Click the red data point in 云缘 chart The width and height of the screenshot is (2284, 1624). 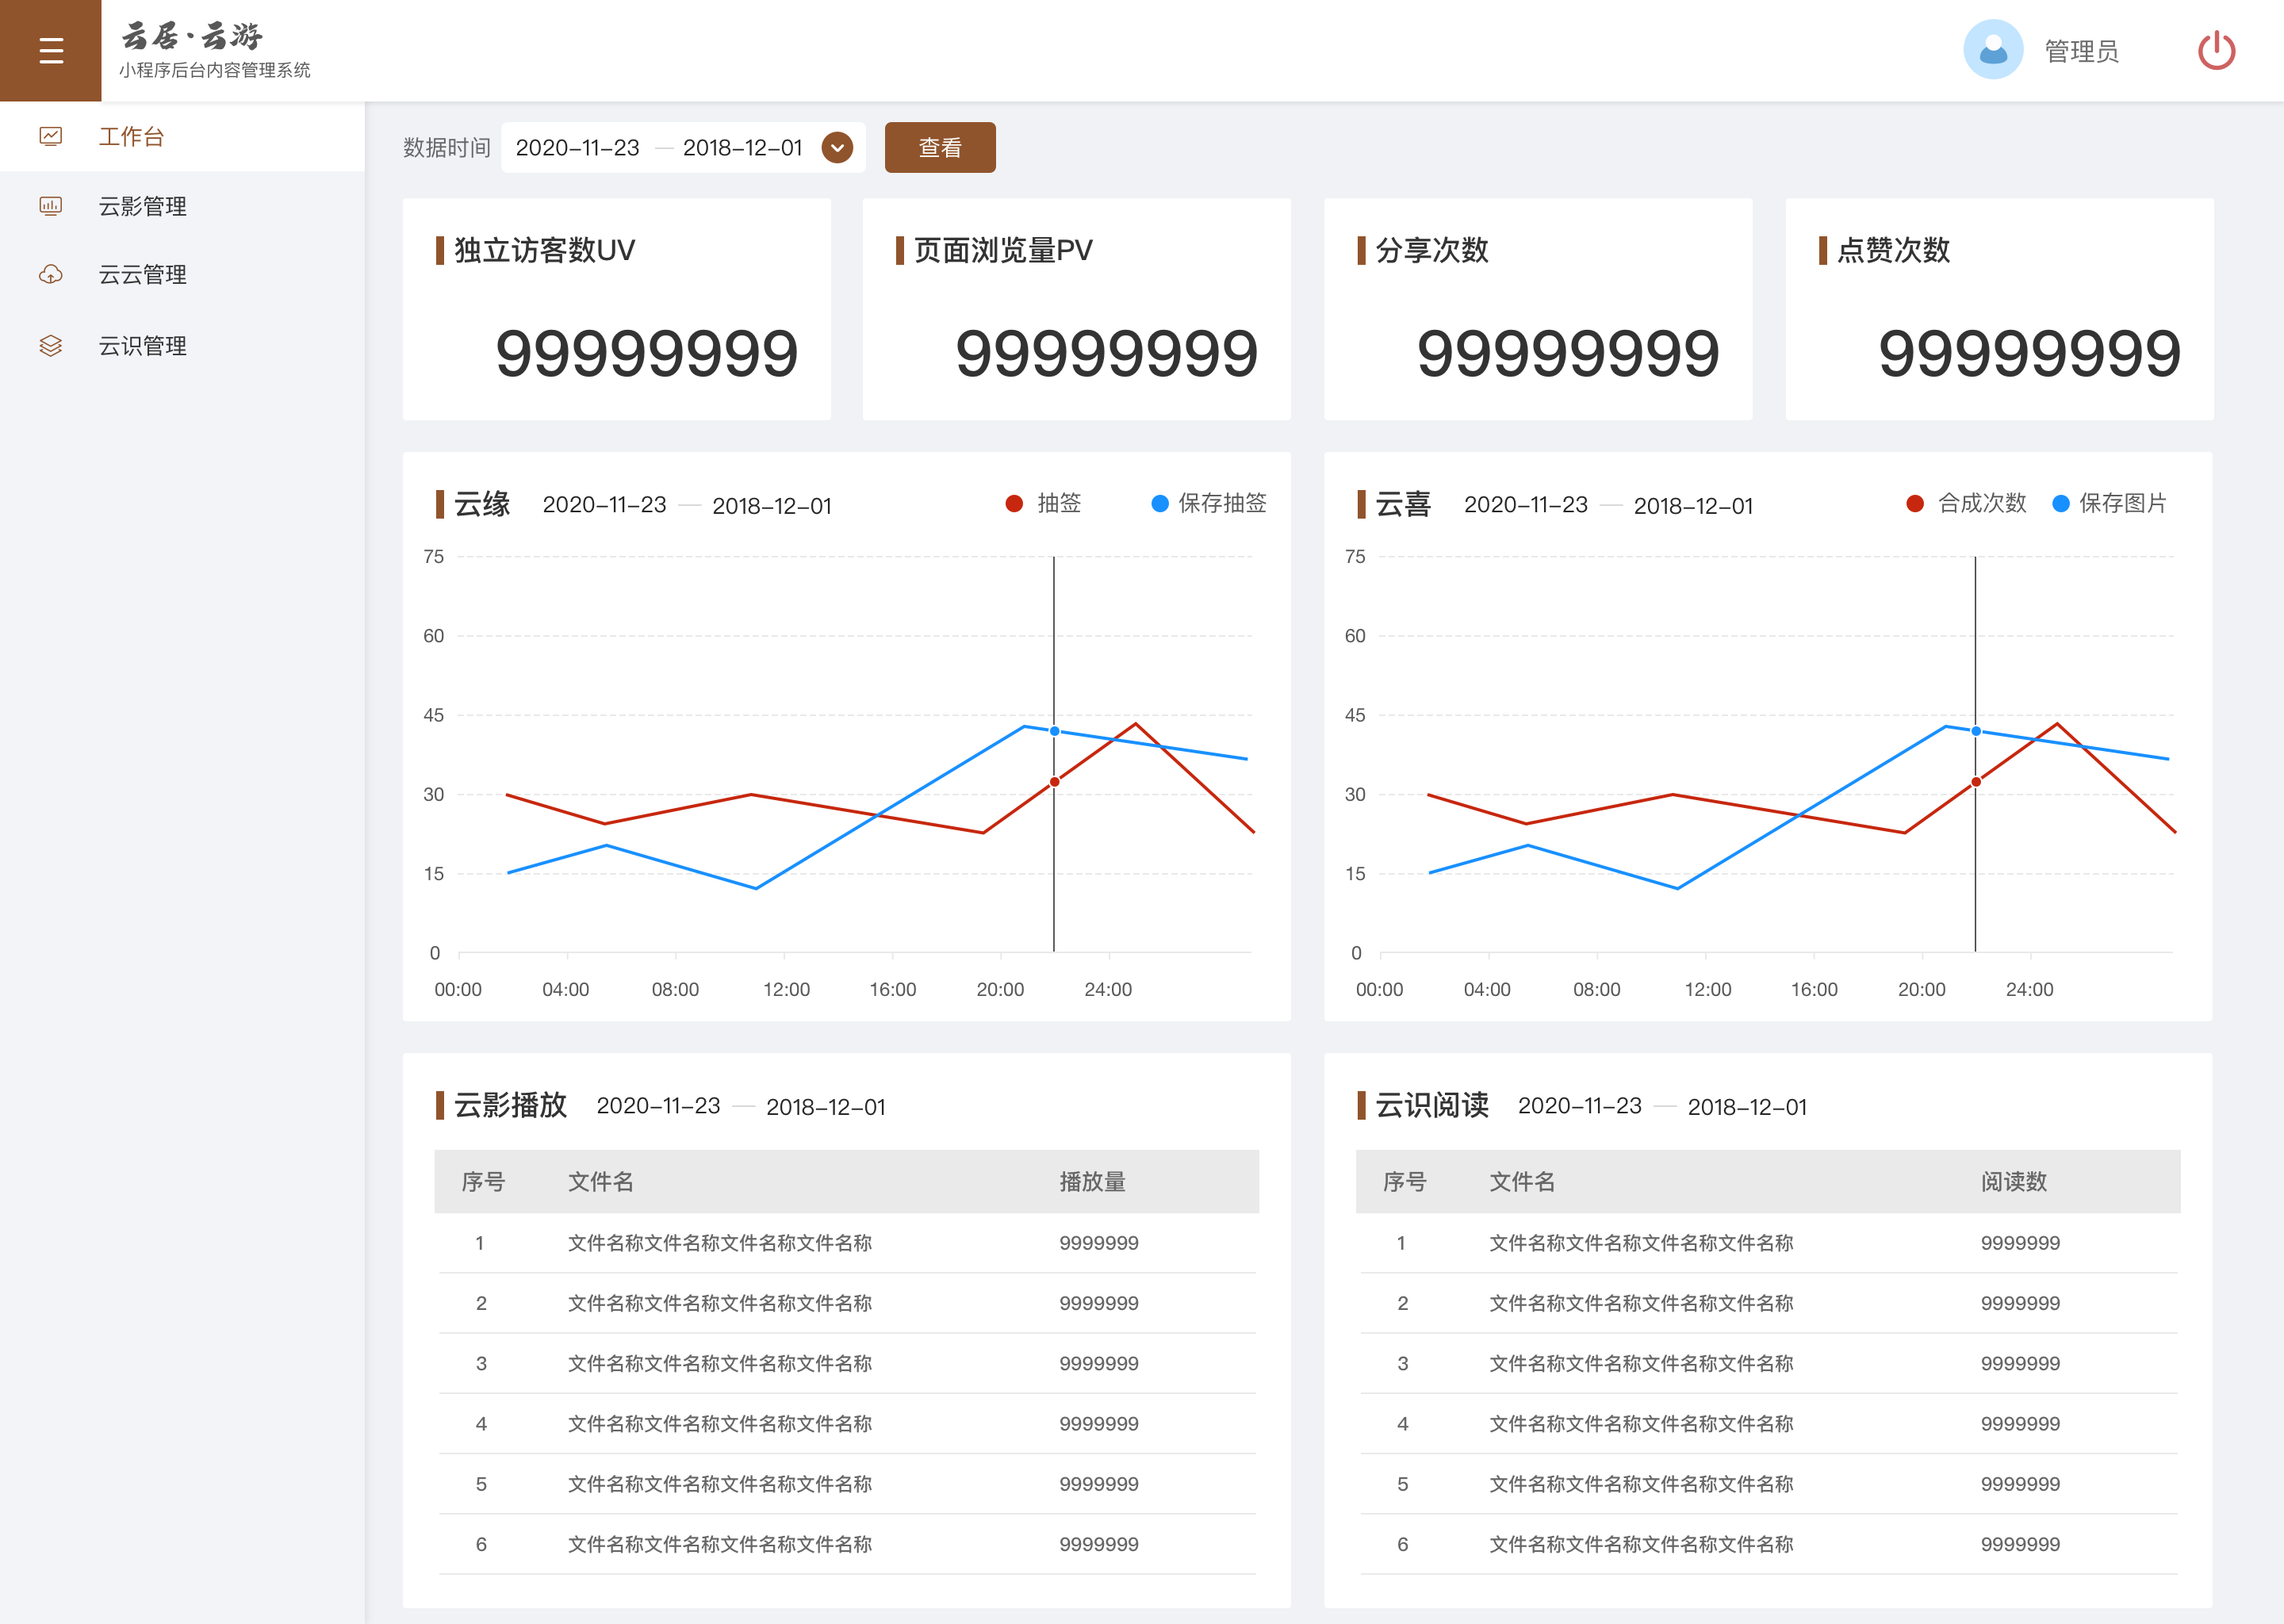[1054, 782]
